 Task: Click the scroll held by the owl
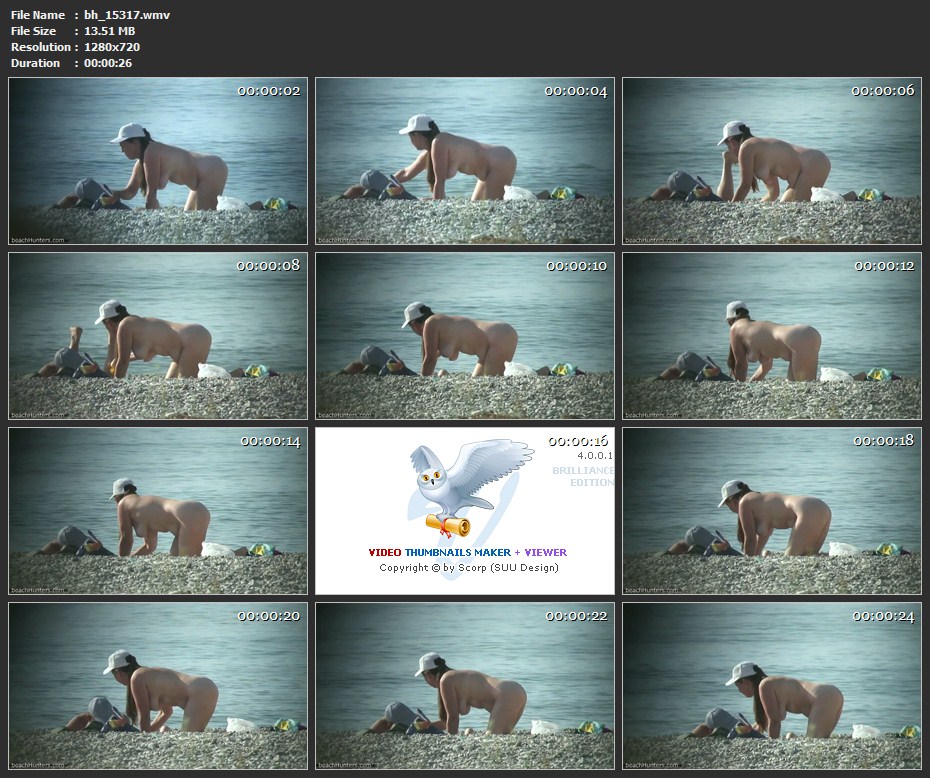447,525
